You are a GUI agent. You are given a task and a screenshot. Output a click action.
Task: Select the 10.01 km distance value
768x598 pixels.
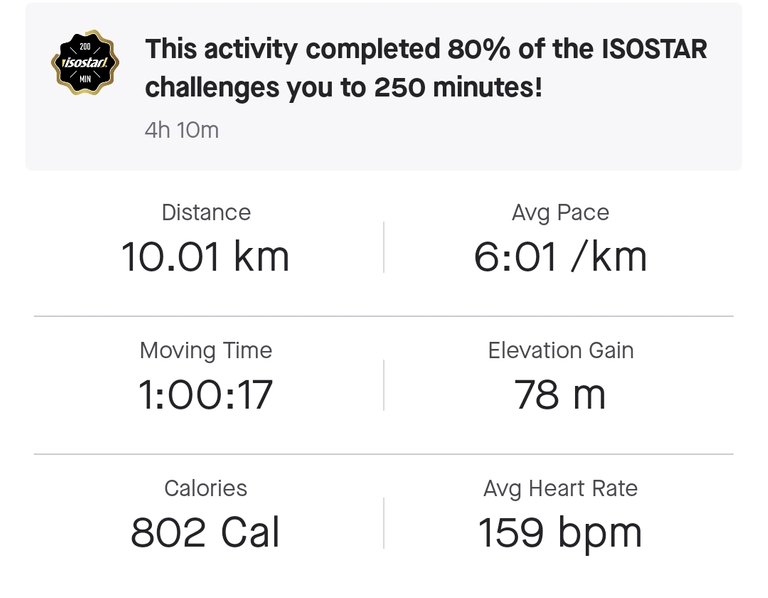[205, 257]
